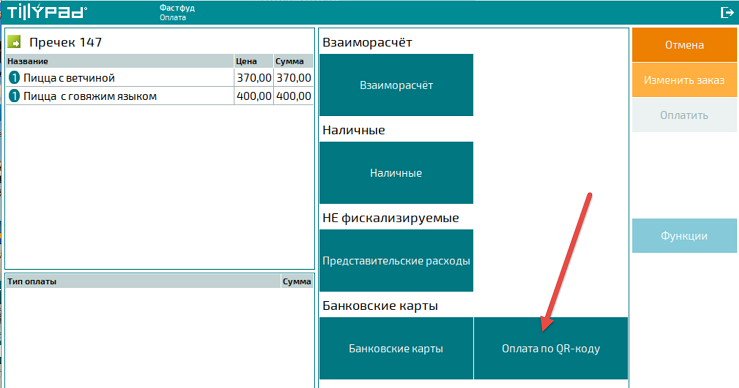
Task: Click the Пречек 147 title
Action: 66,42
